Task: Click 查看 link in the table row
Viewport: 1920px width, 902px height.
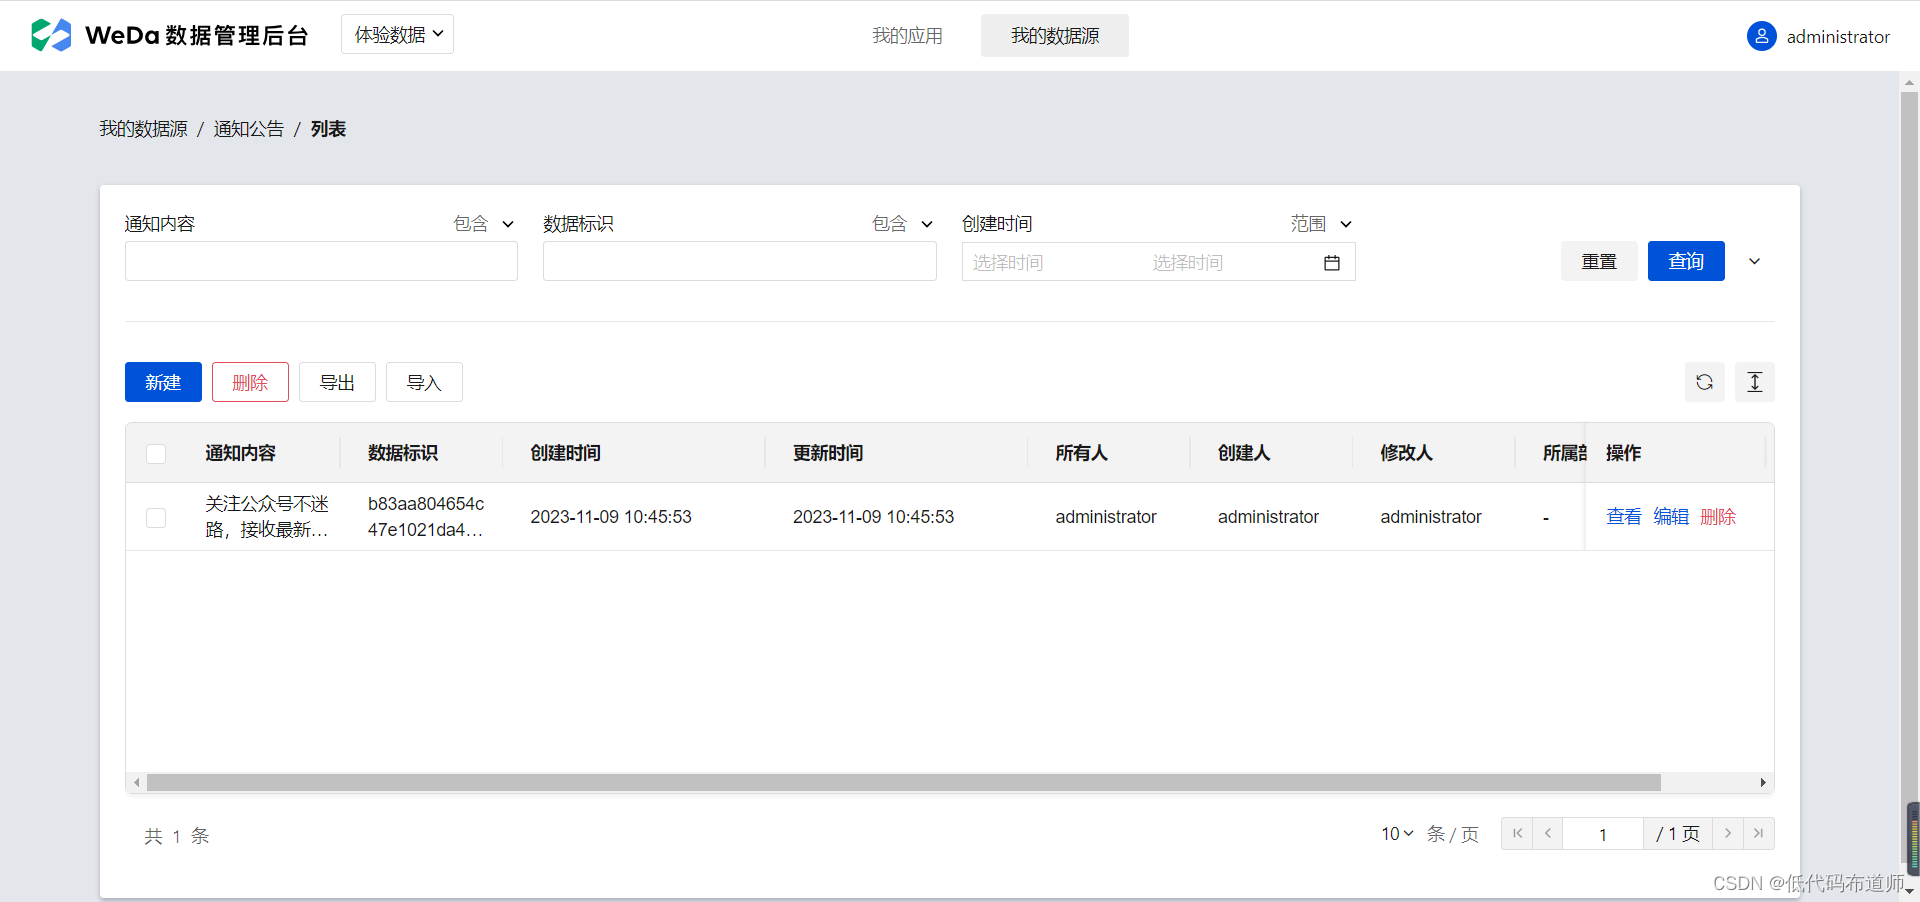Action: (x=1624, y=517)
